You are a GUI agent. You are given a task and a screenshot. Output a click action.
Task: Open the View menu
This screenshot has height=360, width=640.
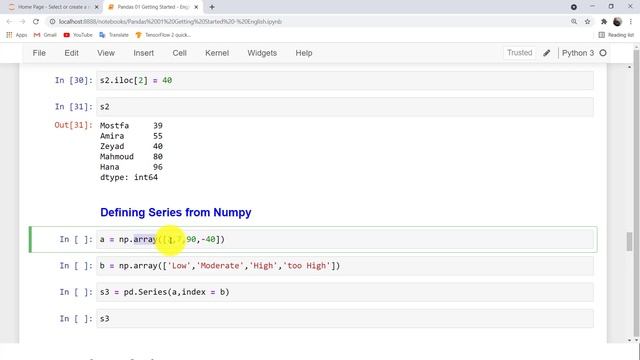click(x=106, y=53)
